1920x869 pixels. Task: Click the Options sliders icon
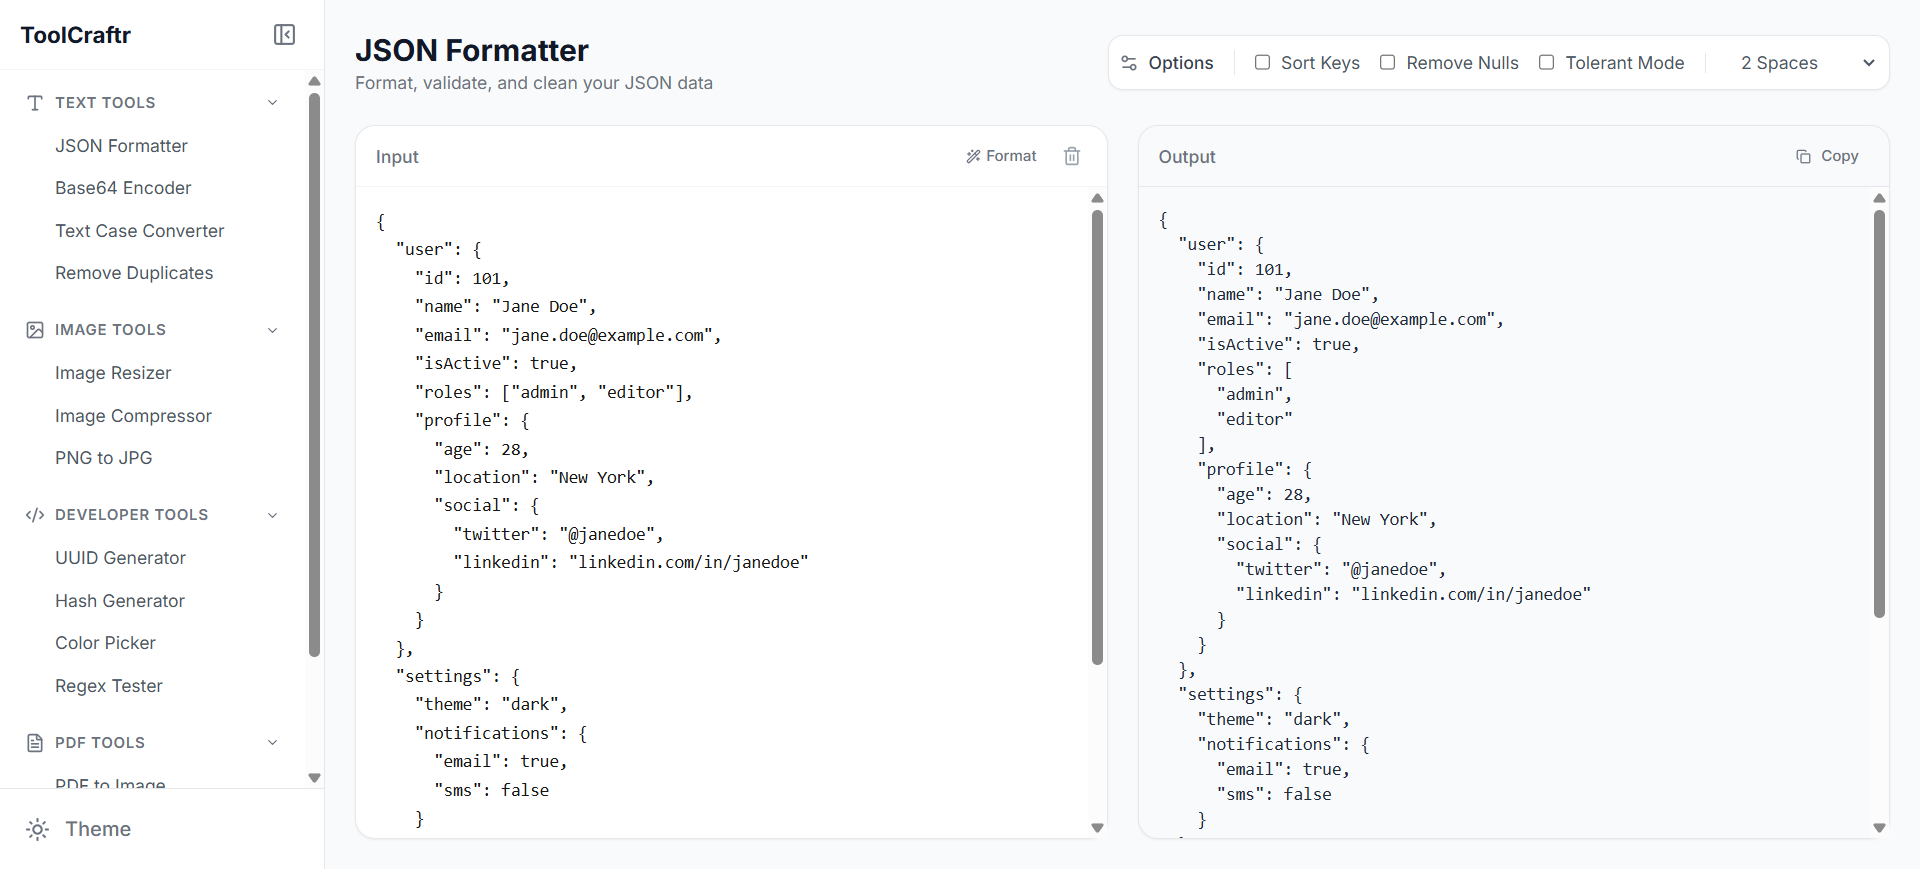click(x=1129, y=63)
